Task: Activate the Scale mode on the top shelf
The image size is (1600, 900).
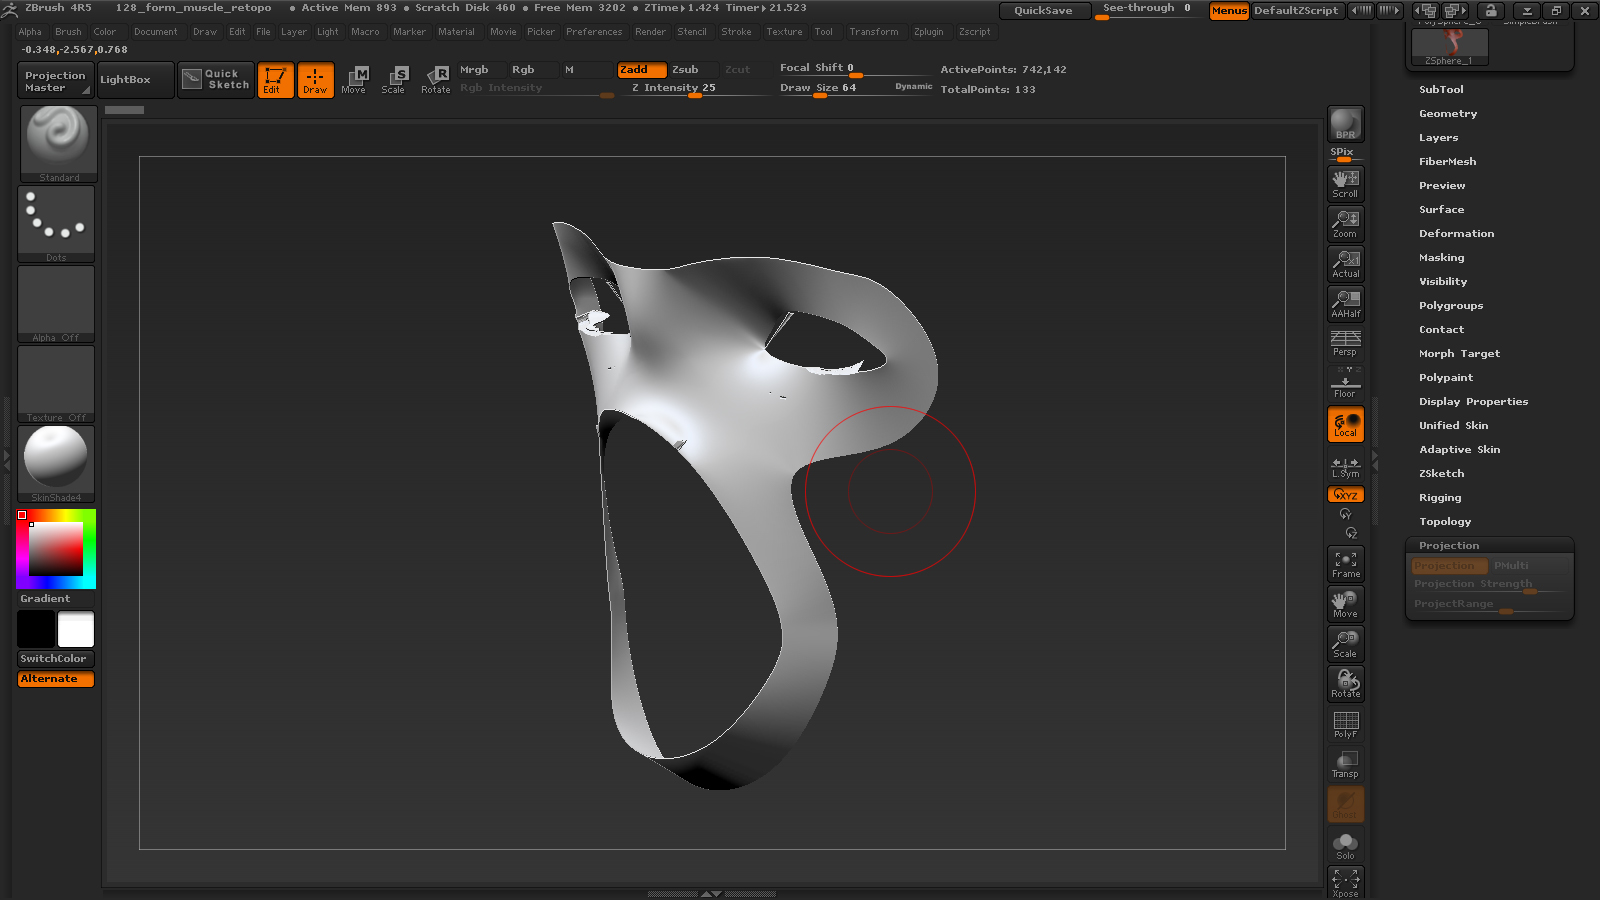Action: (395, 80)
